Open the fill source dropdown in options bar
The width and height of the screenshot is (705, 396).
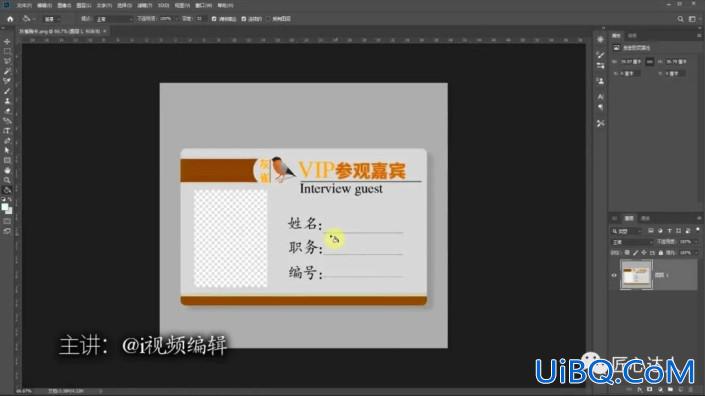52,19
